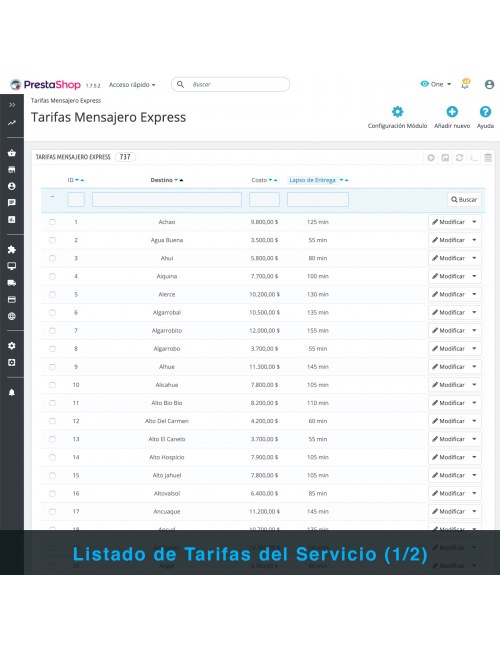Click Añadir nuevo plus icon
Screen dimensions: 500x650
(452, 112)
